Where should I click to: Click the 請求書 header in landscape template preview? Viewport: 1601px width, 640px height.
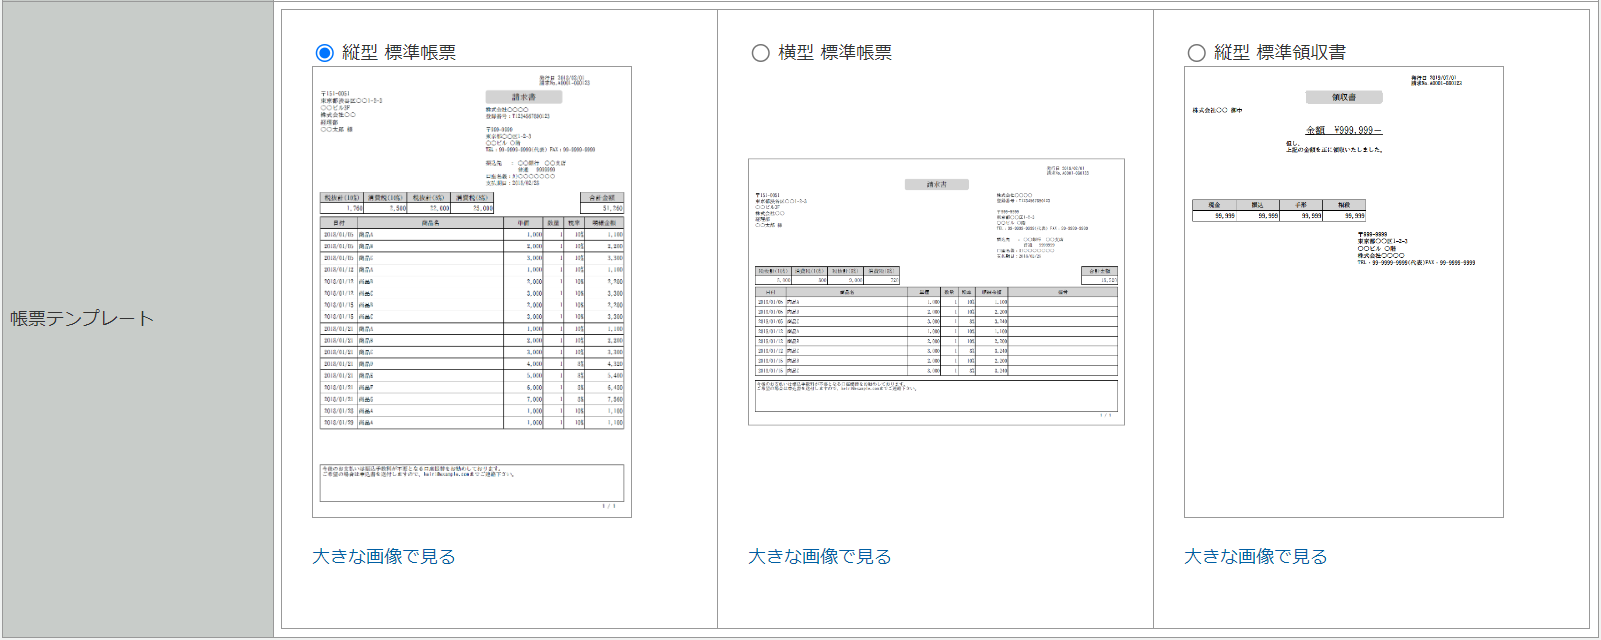pyautogui.click(x=936, y=185)
